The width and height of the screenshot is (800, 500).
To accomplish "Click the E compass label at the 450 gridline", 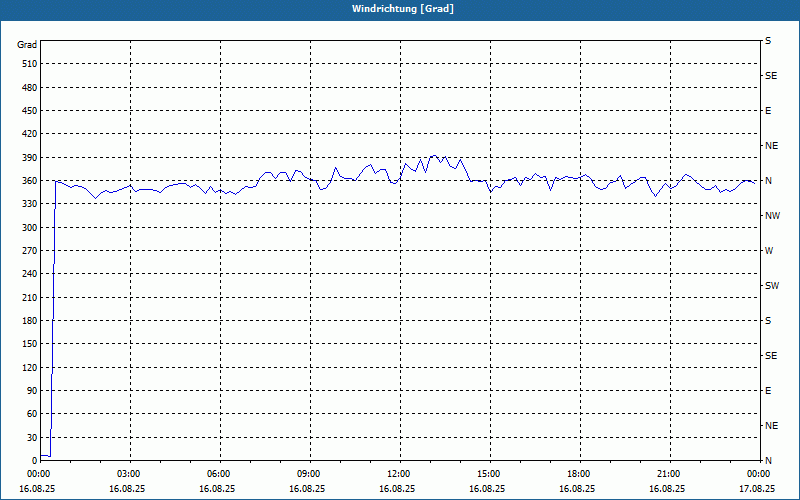I will pyautogui.click(x=768, y=111).
